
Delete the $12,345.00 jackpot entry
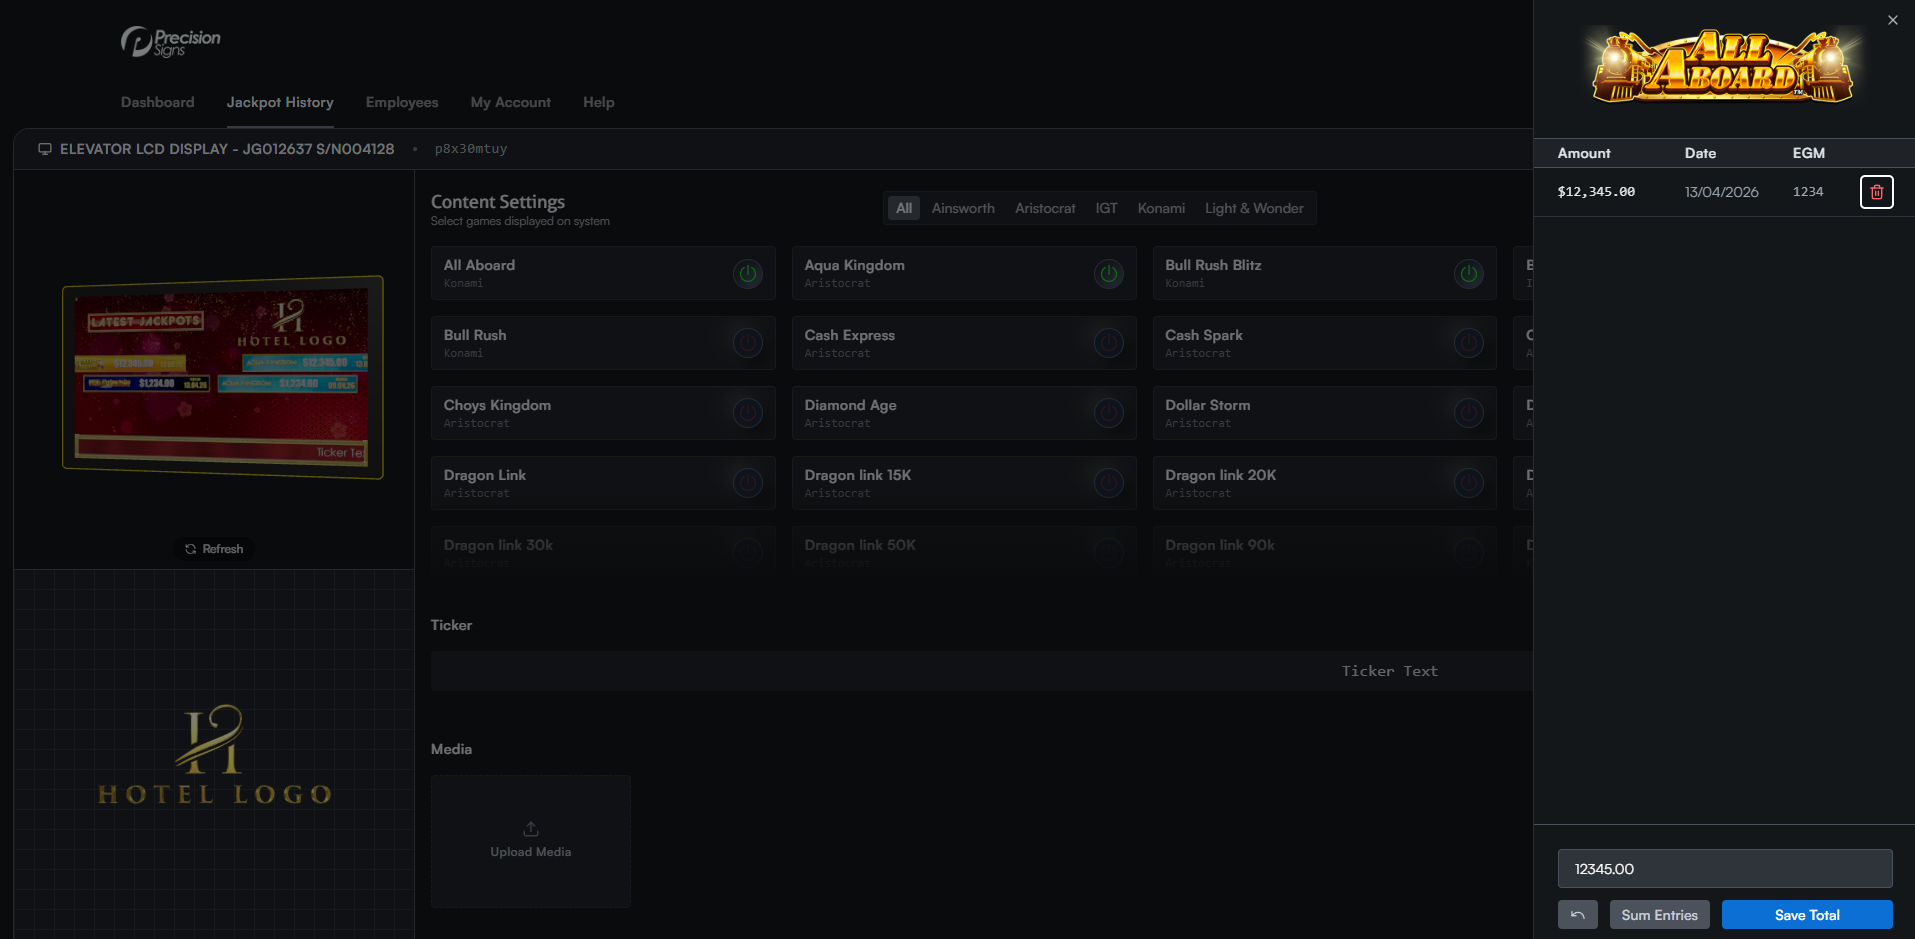(x=1876, y=192)
